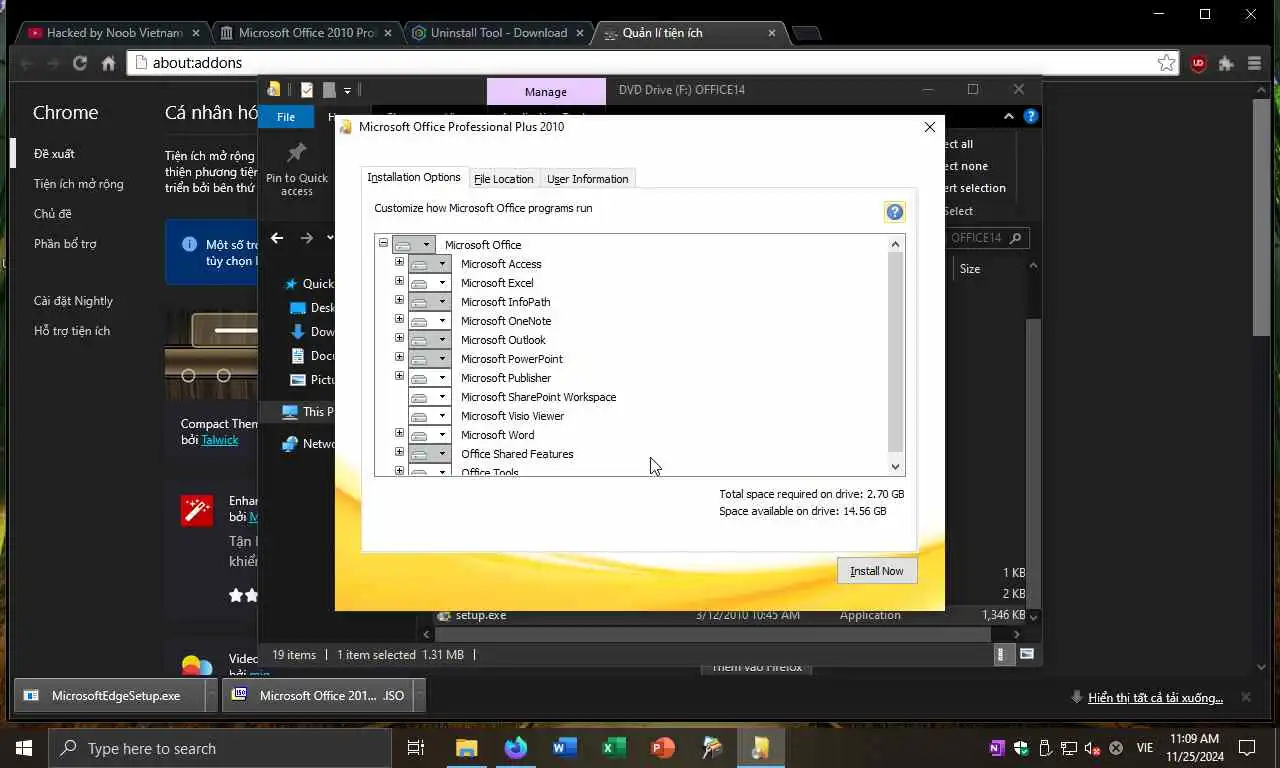Expand the Microsoft InfoPath tree node
Screen dimensions: 1280x768
(x=399, y=300)
